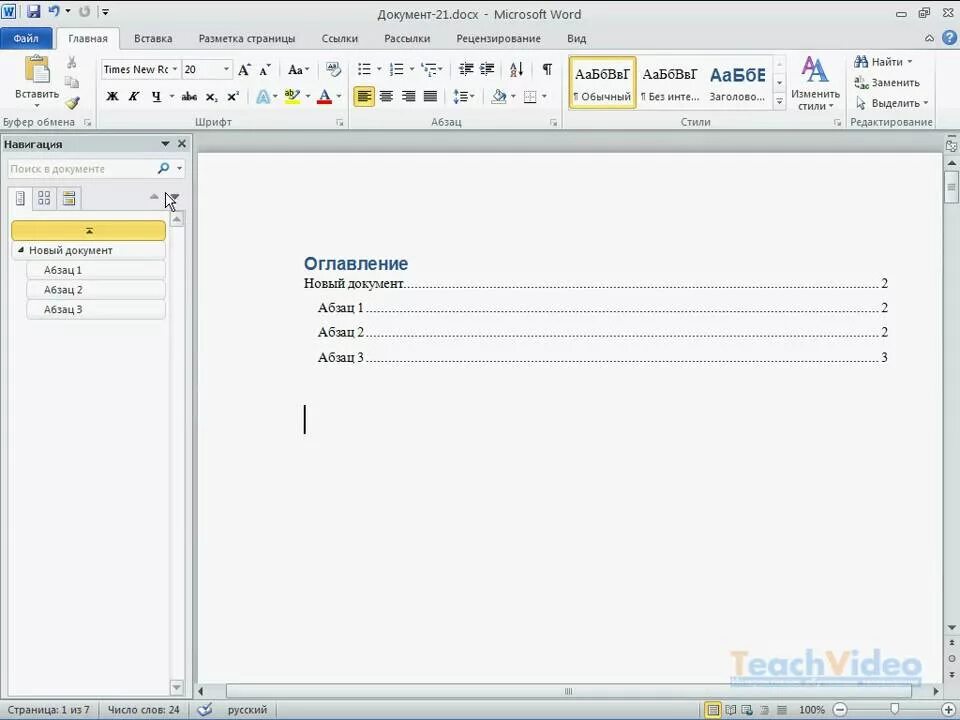Toggle align text right
The height and width of the screenshot is (720, 960).
408,97
